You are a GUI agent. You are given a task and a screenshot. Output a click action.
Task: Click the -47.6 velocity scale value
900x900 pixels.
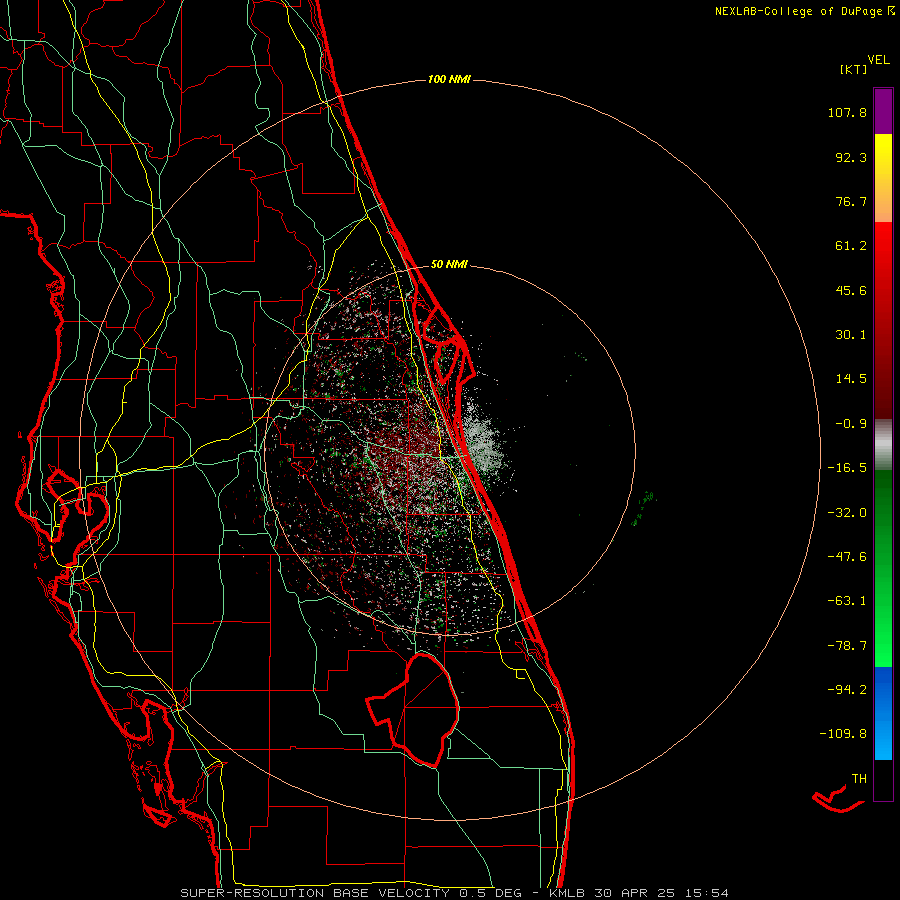tap(847, 557)
